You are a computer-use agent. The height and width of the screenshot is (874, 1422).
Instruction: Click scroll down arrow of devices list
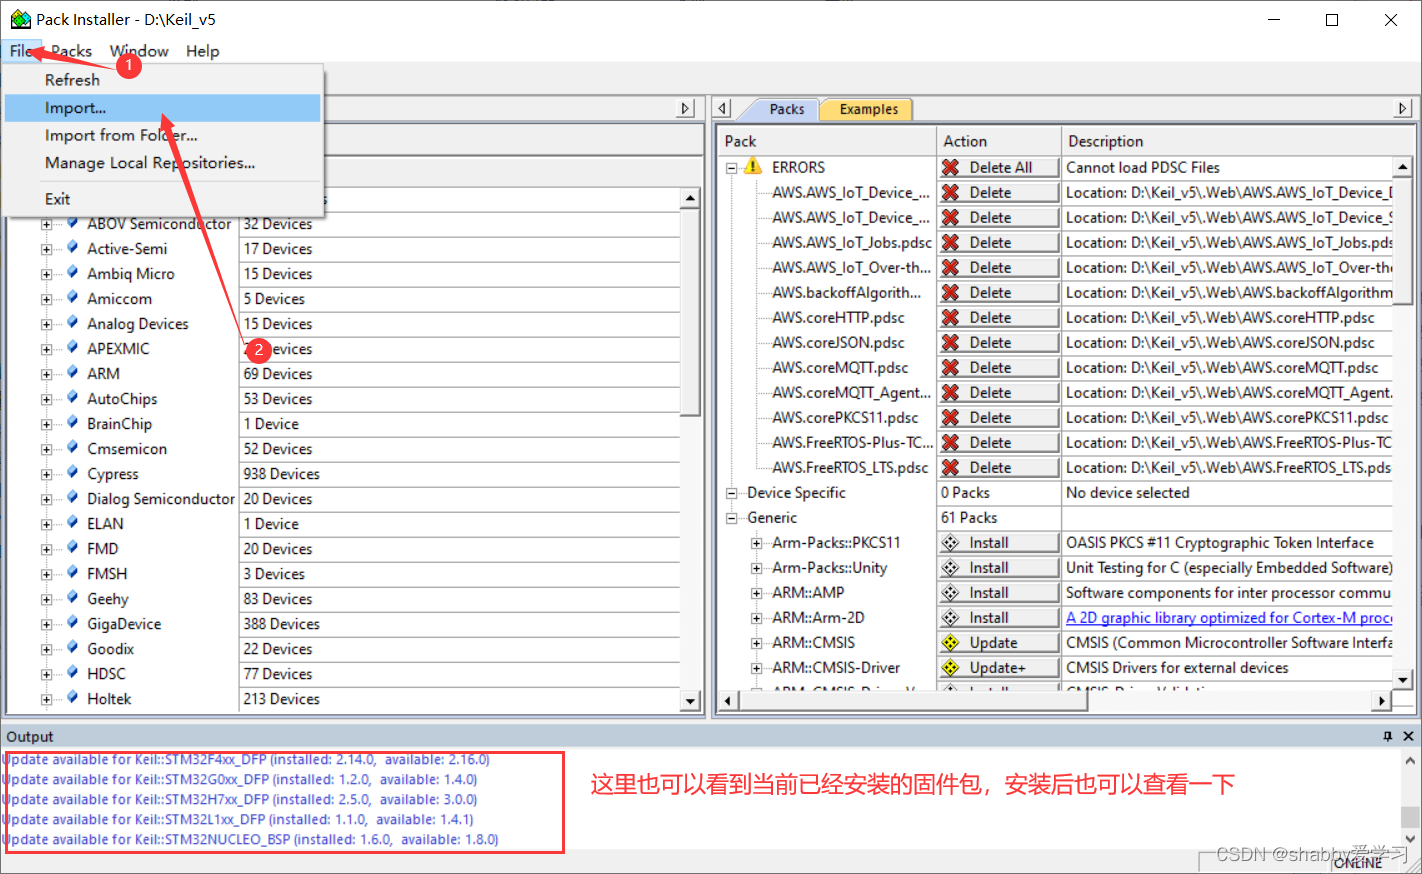690,701
